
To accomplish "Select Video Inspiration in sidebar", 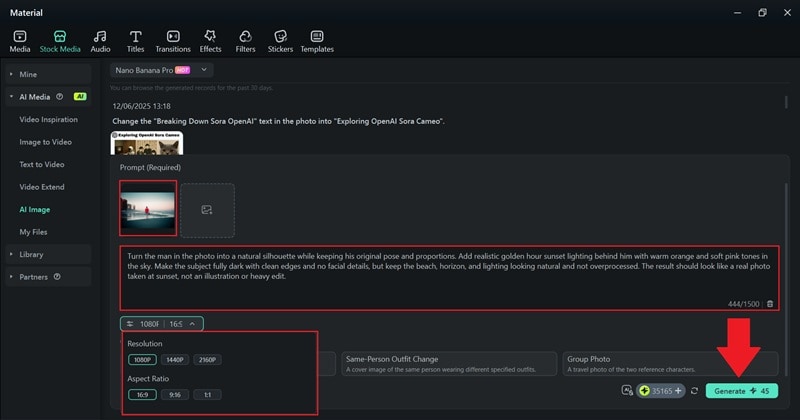I will tap(48, 119).
